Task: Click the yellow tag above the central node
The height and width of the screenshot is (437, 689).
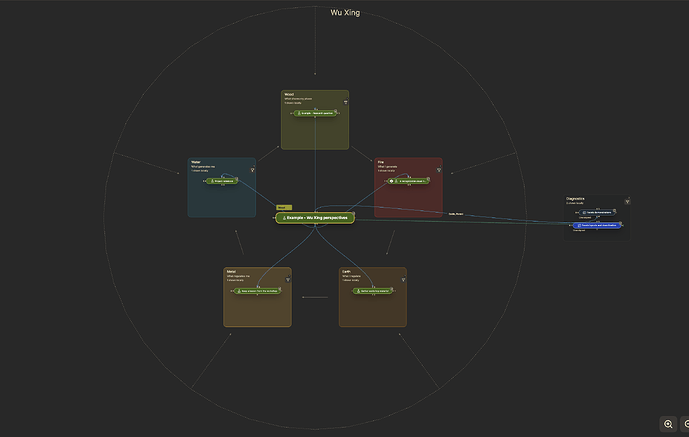Action: (284, 207)
